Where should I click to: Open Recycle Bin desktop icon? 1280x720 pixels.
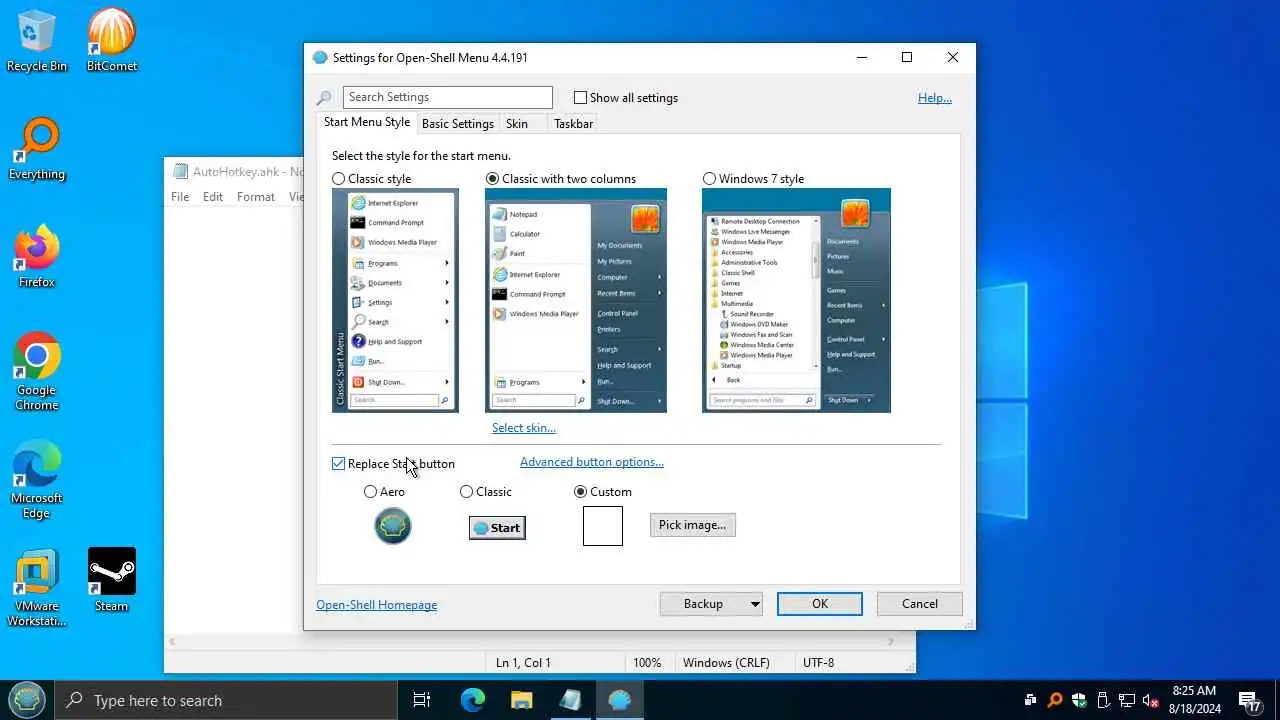click(37, 41)
